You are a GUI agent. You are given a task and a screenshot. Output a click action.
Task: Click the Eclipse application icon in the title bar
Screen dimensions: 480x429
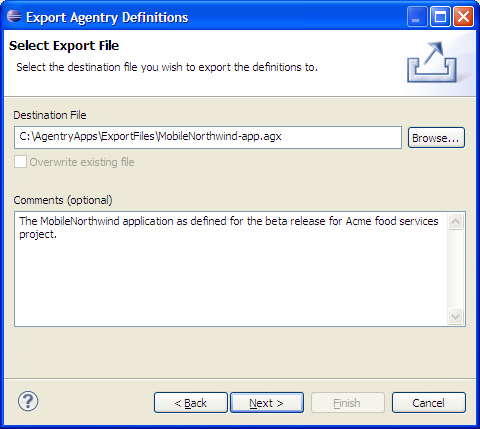pyautogui.click(x=14, y=16)
